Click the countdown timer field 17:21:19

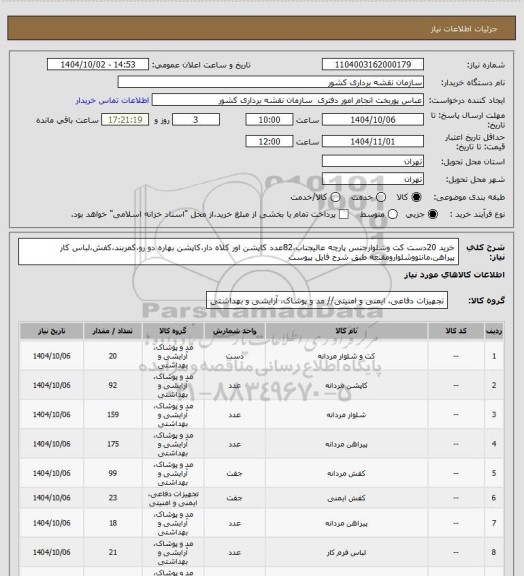click(x=125, y=120)
